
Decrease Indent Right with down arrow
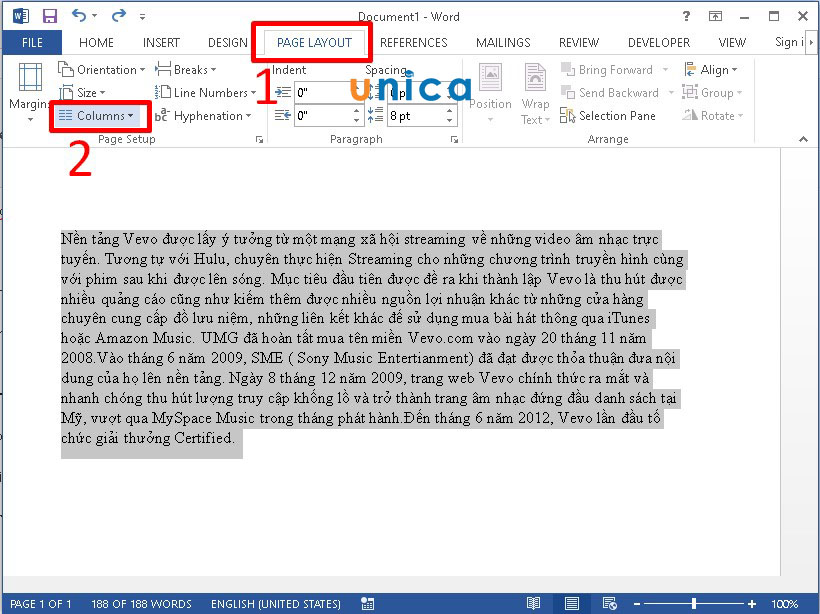[x=356, y=120]
